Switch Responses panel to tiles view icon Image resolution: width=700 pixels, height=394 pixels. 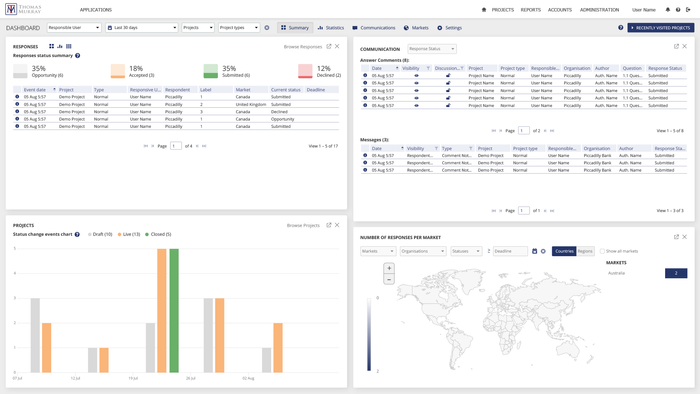tap(52, 46)
